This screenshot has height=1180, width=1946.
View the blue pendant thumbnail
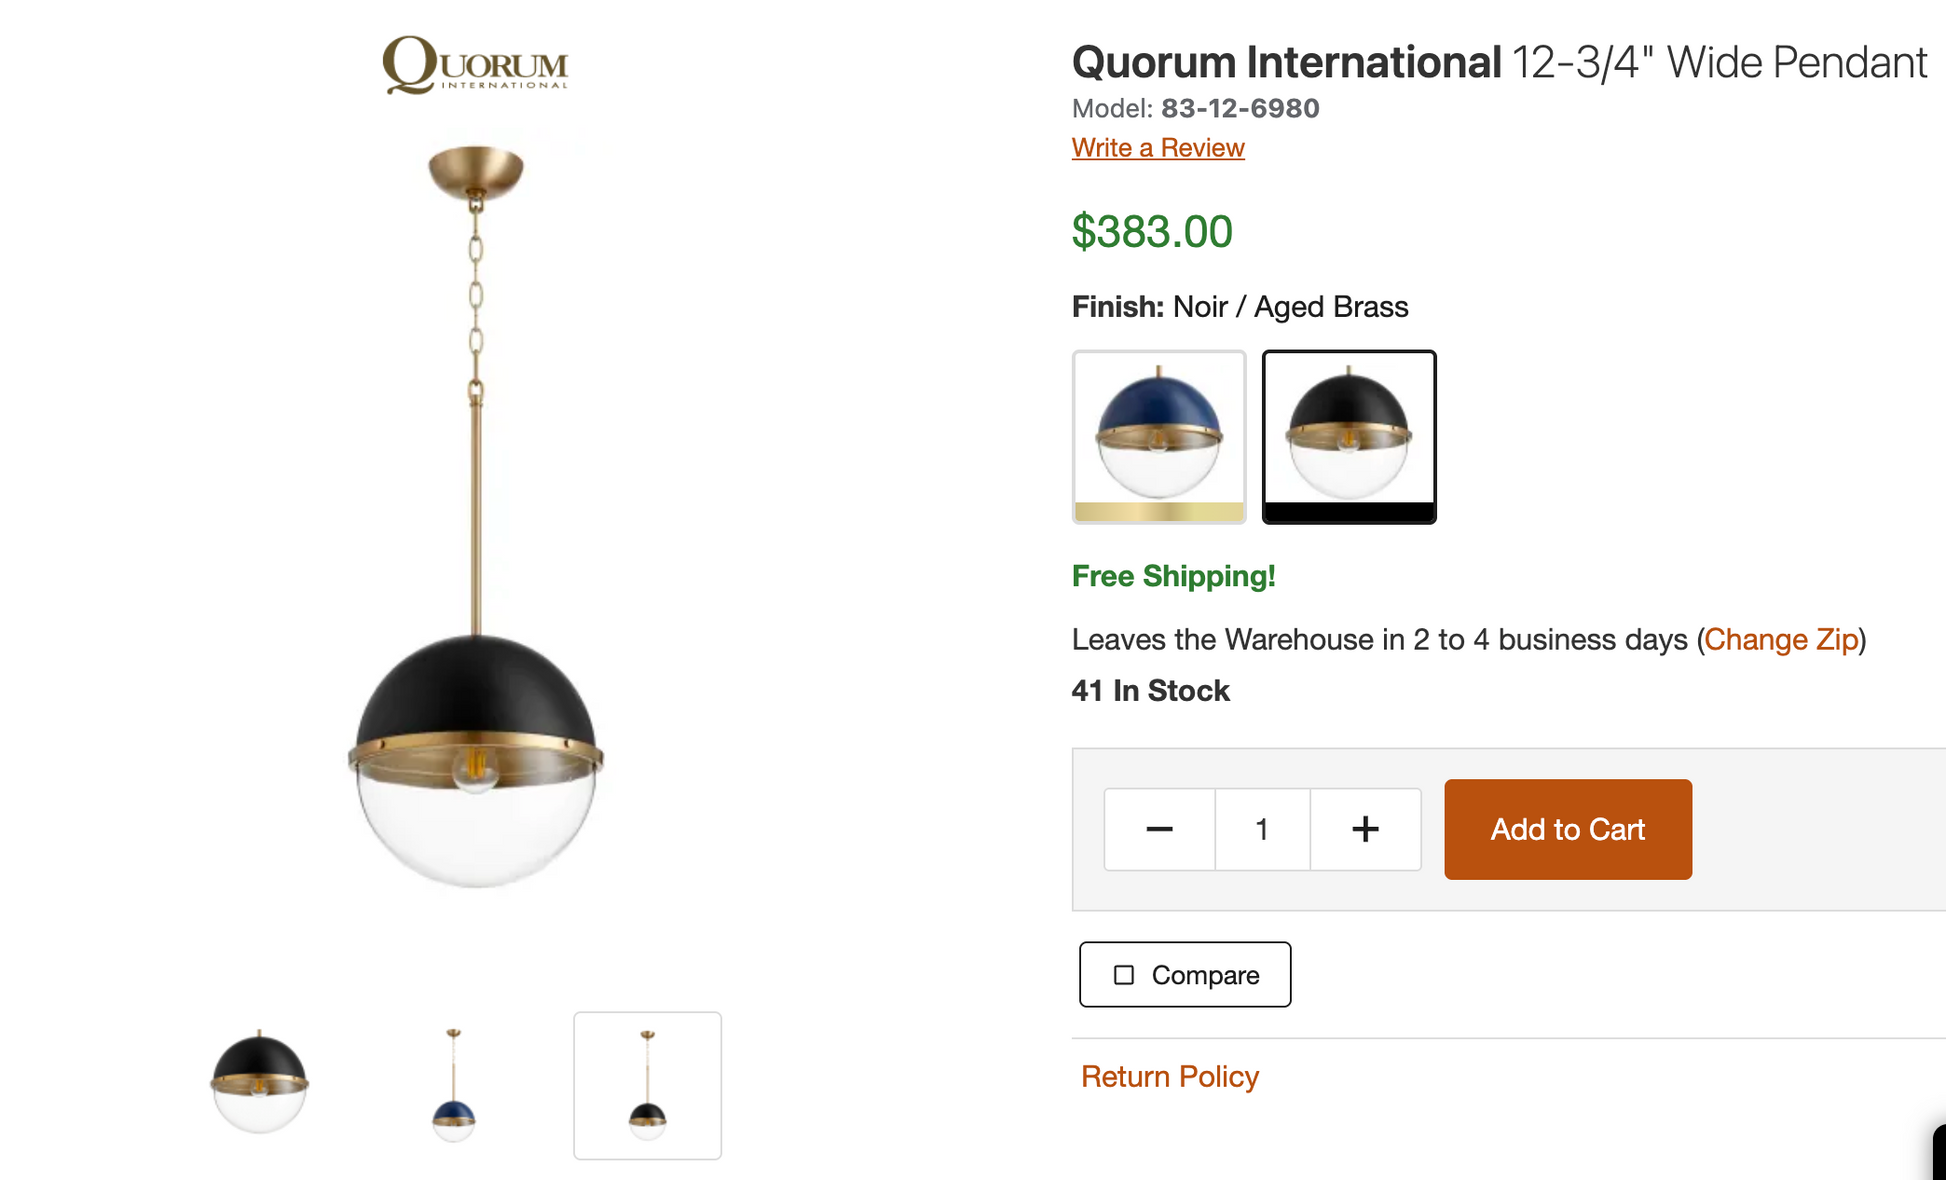pyautogui.click(x=453, y=1084)
